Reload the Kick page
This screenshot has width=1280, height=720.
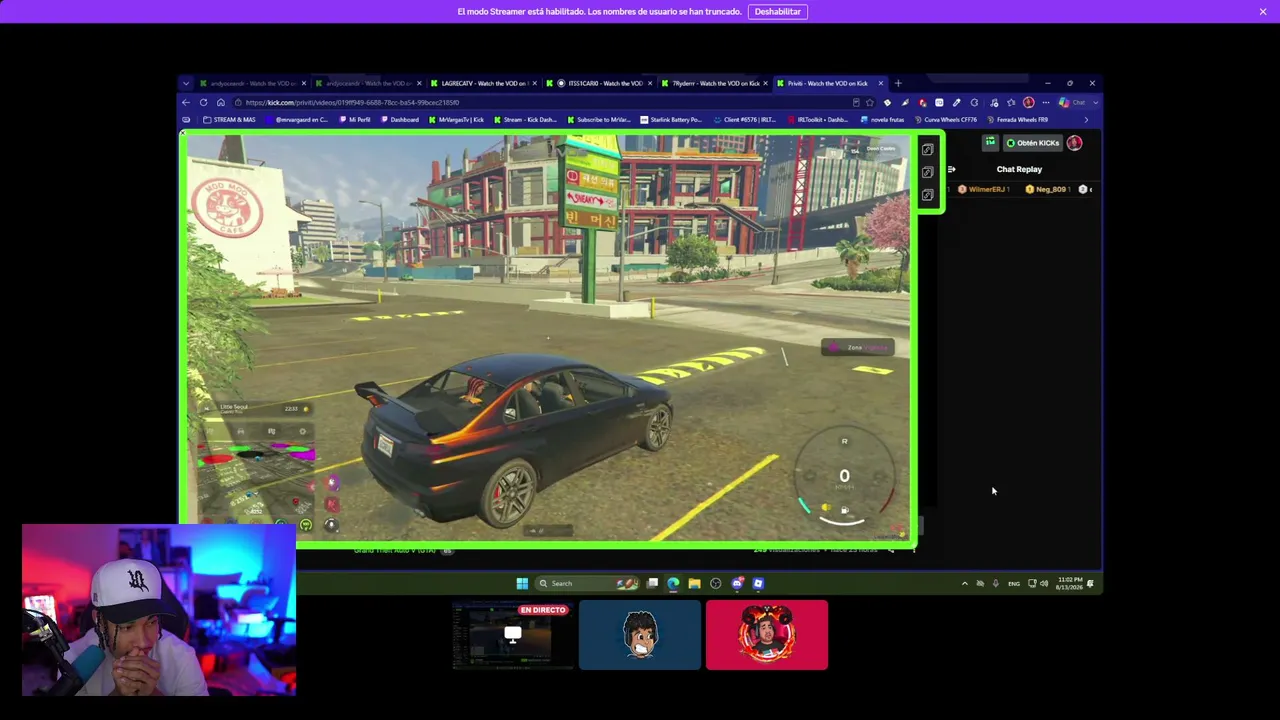click(204, 102)
